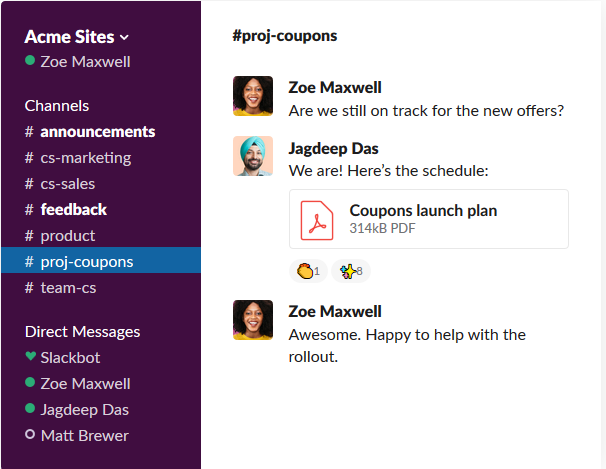Image resolution: width=606 pixels, height=469 pixels.
Task: Open the Coupons launch plan attachment
Action: (x=429, y=219)
